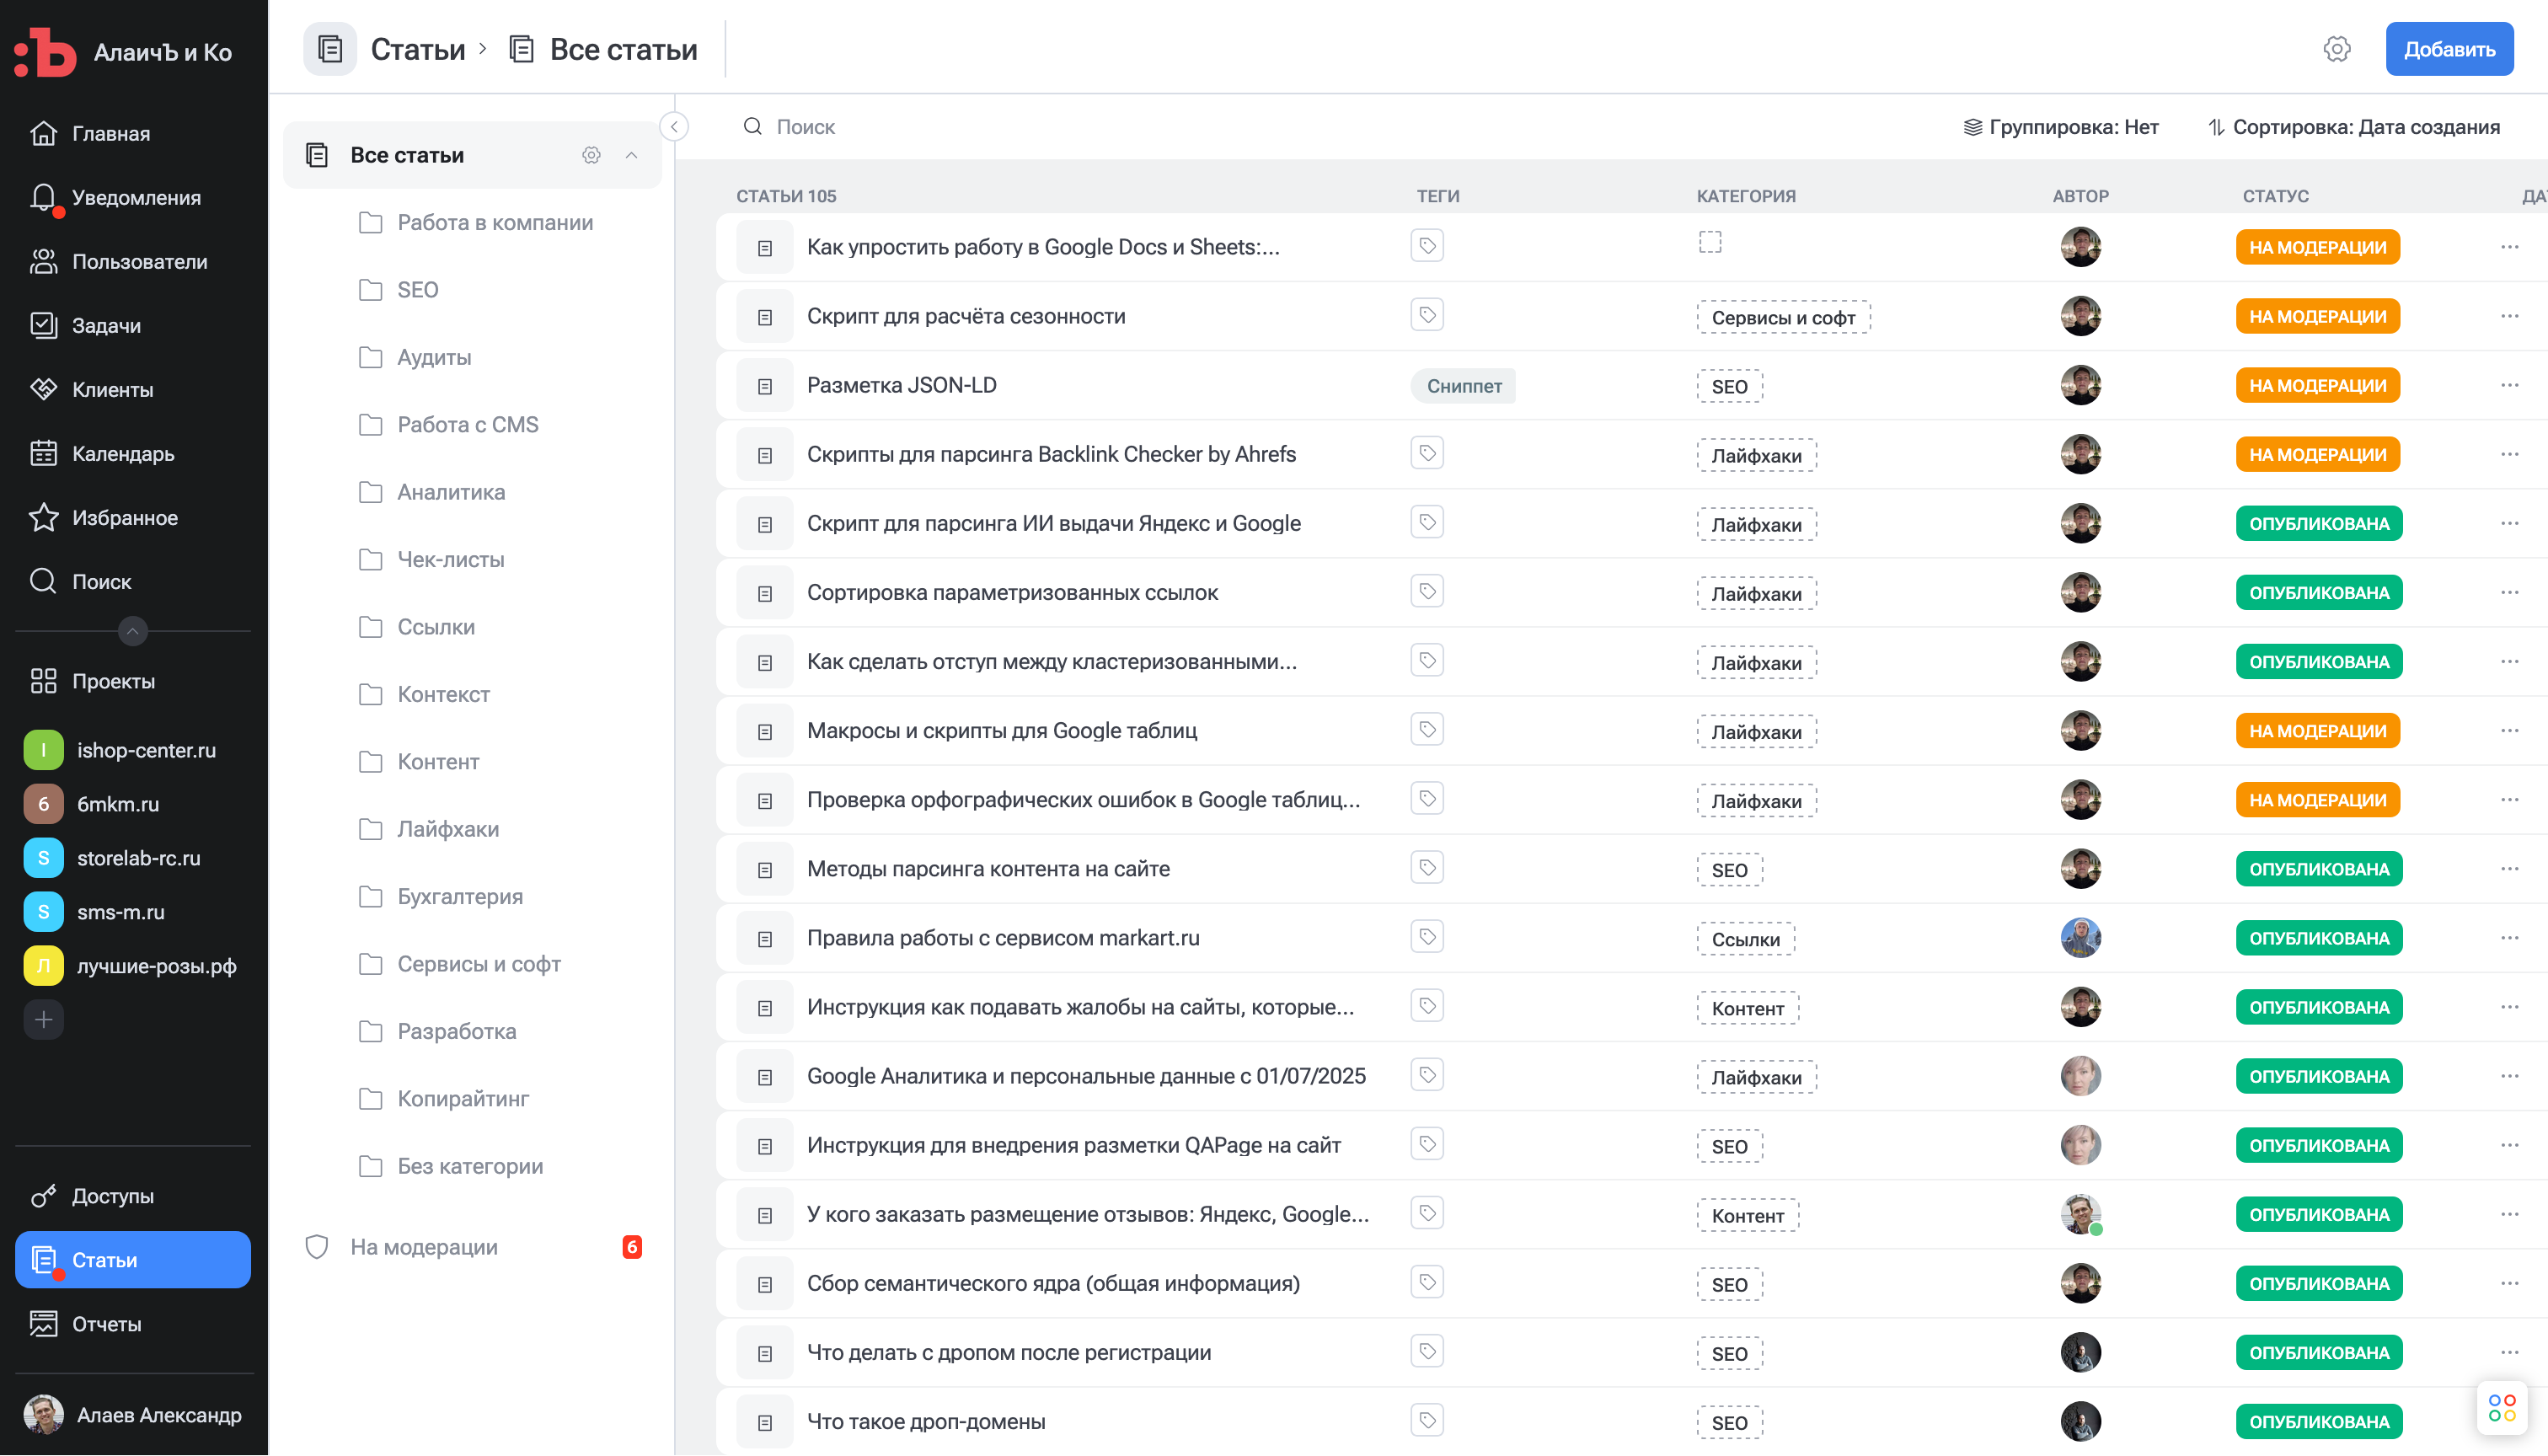Open the Reports icon in sidebar
Image resolution: width=2548 pixels, height=1456 pixels.
point(43,1324)
